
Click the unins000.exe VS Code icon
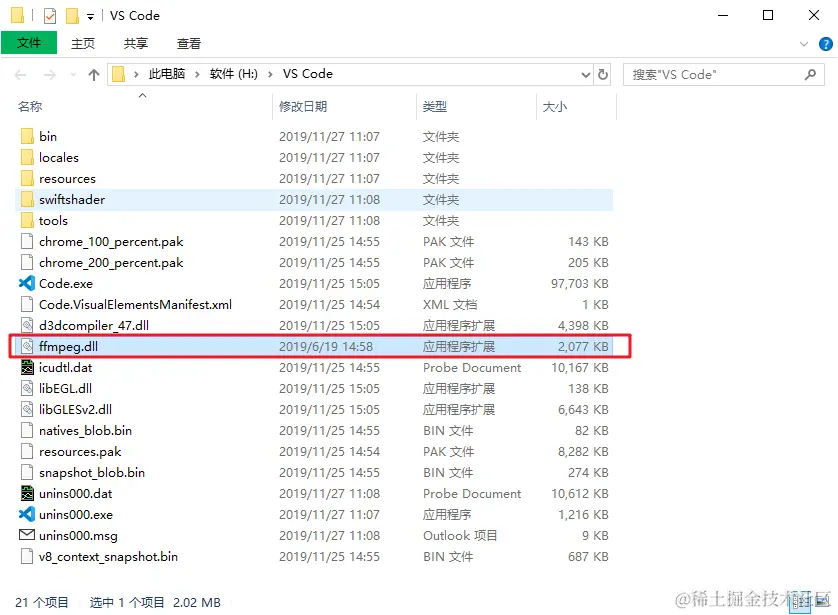click(27, 514)
